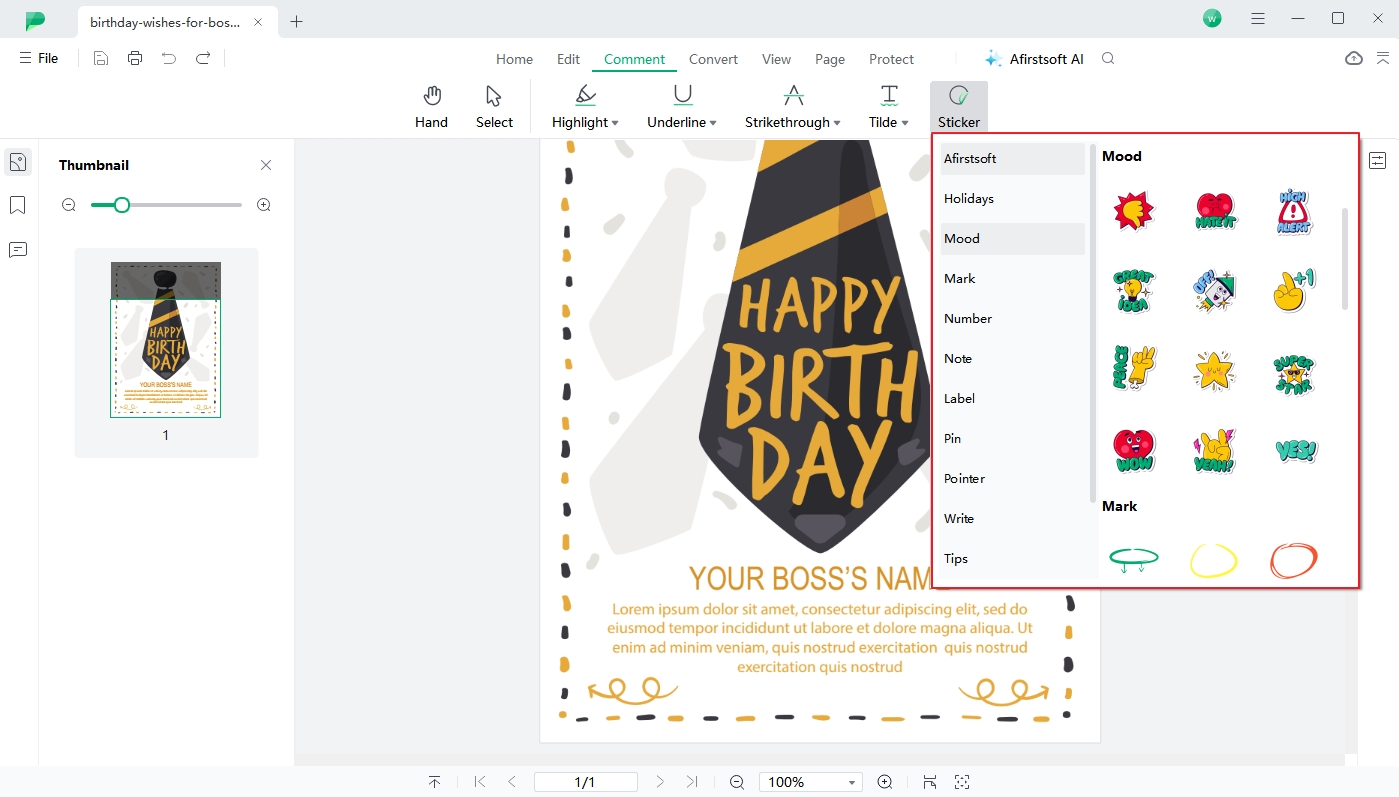
Task: Open the search tool icon
Action: point(1108,59)
